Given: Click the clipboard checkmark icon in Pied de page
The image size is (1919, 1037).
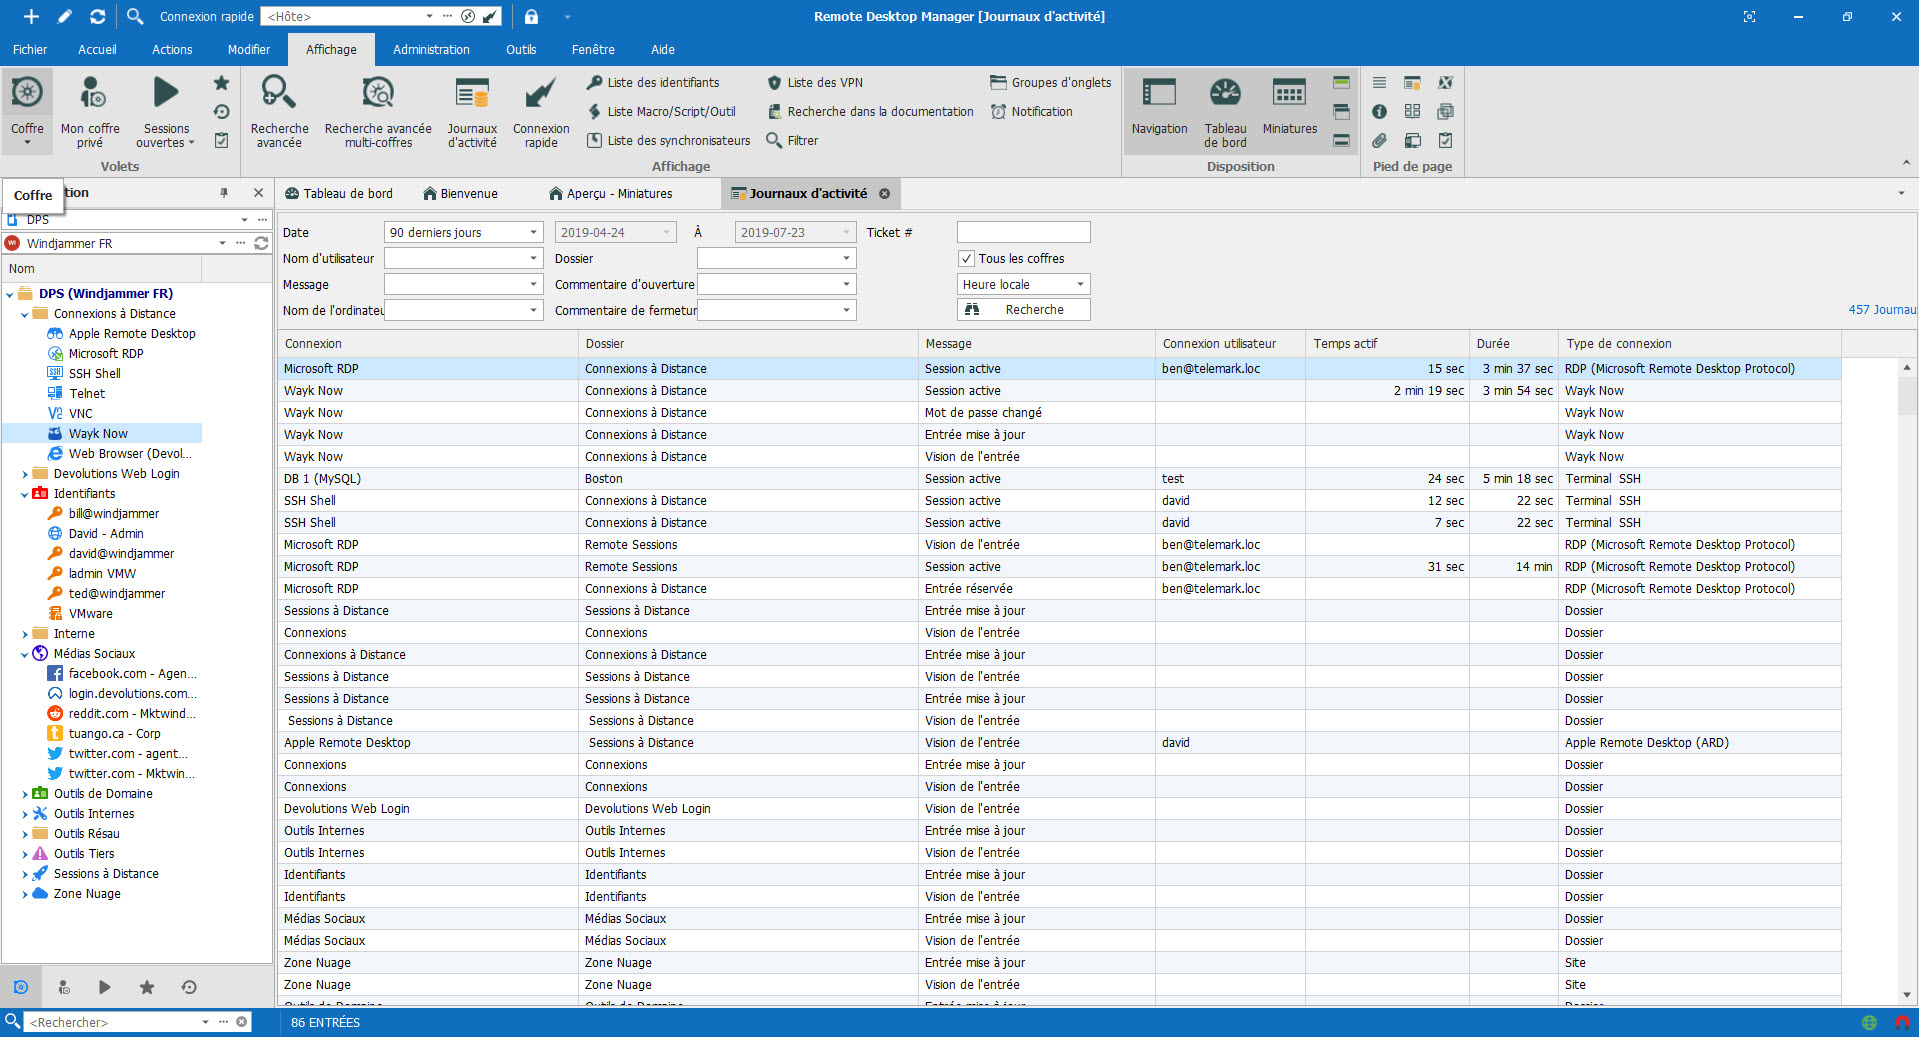Looking at the screenshot, I should [1445, 141].
